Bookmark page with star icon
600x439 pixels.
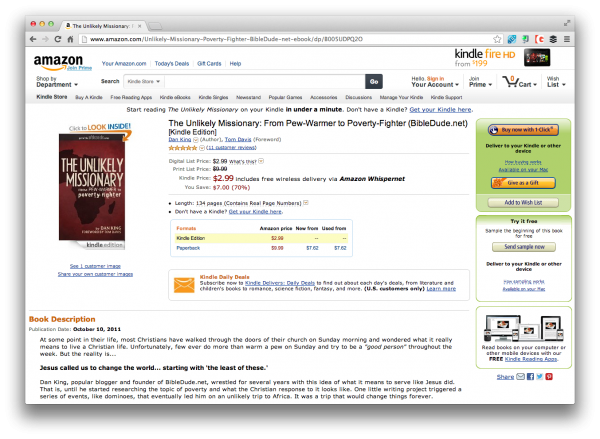point(497,39)
